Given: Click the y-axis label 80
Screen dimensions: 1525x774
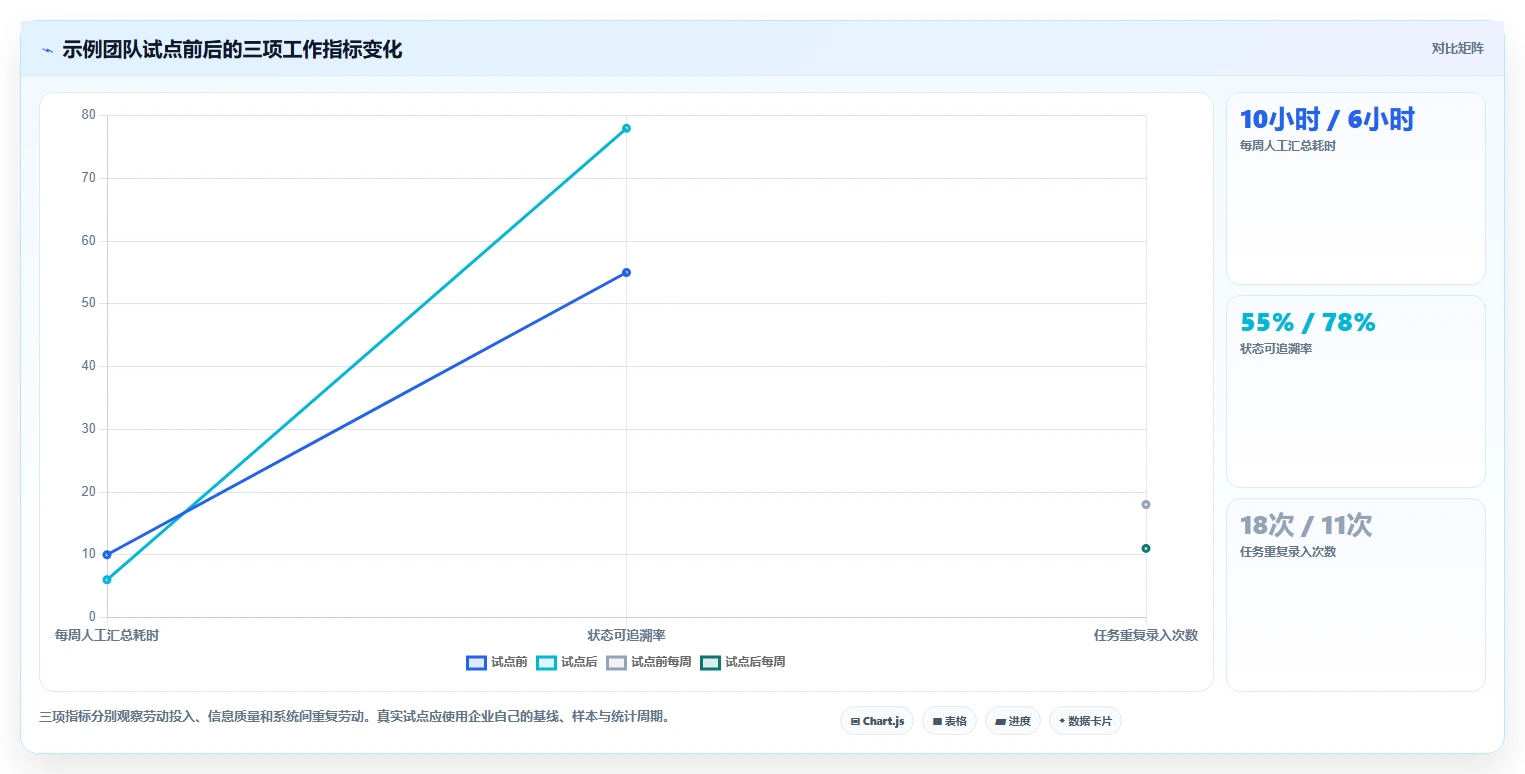Looking at the screenshot, I should [89, 115].
